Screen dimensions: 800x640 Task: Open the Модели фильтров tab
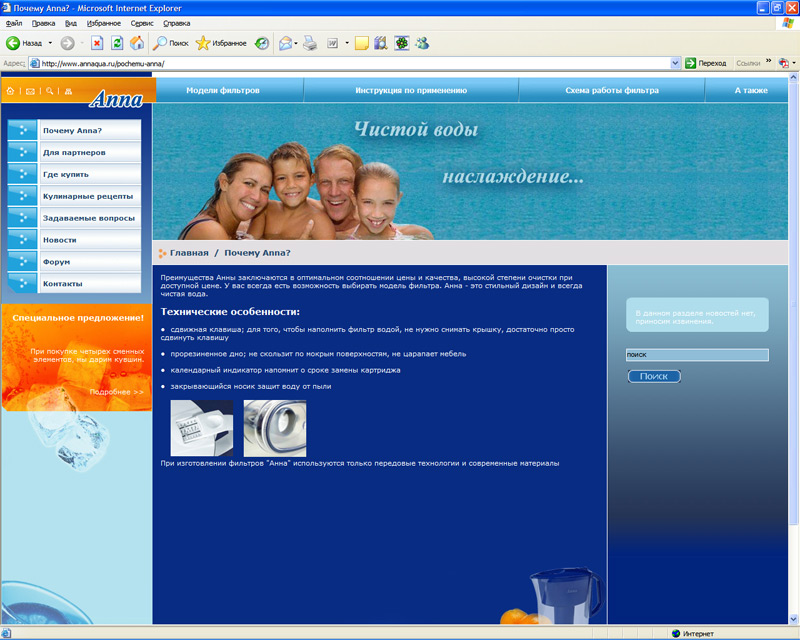point(223,90)
